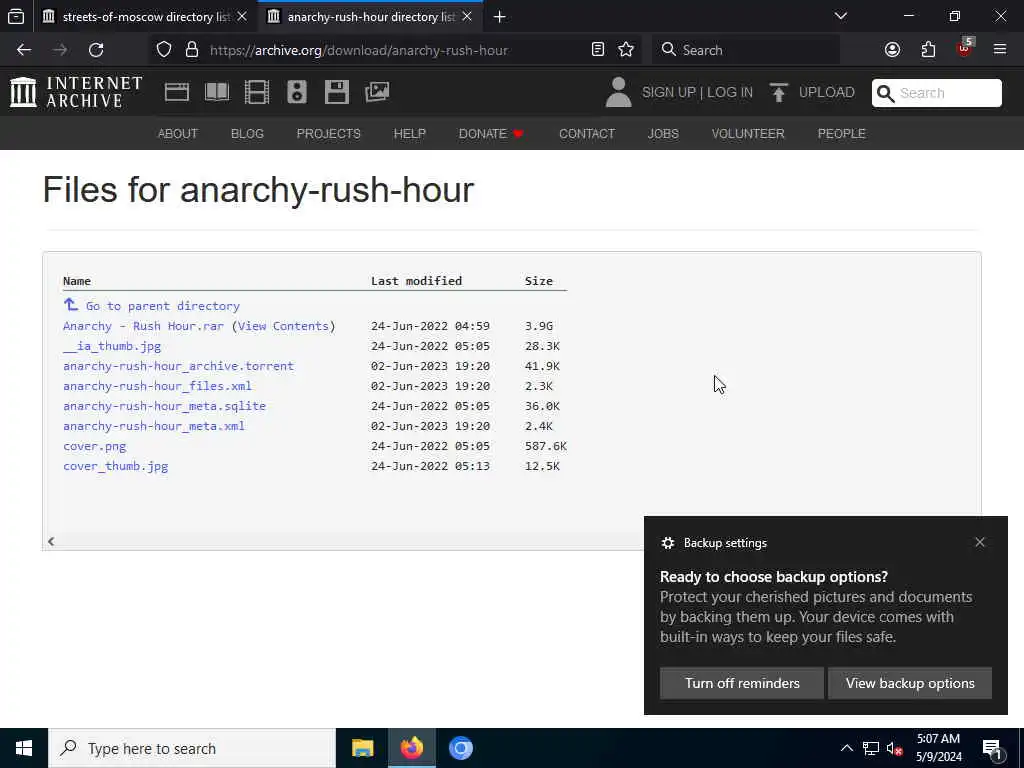Open File Explorer from the taskbar
1024x768 pixels.
click(x=362, y=748)
